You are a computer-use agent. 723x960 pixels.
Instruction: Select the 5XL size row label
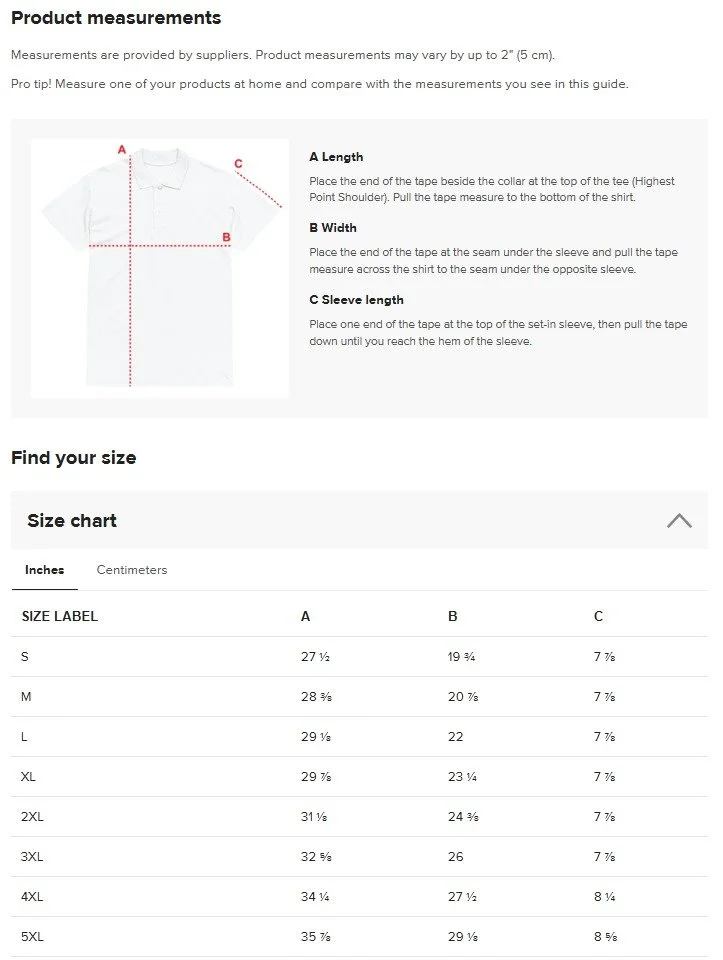33,936
